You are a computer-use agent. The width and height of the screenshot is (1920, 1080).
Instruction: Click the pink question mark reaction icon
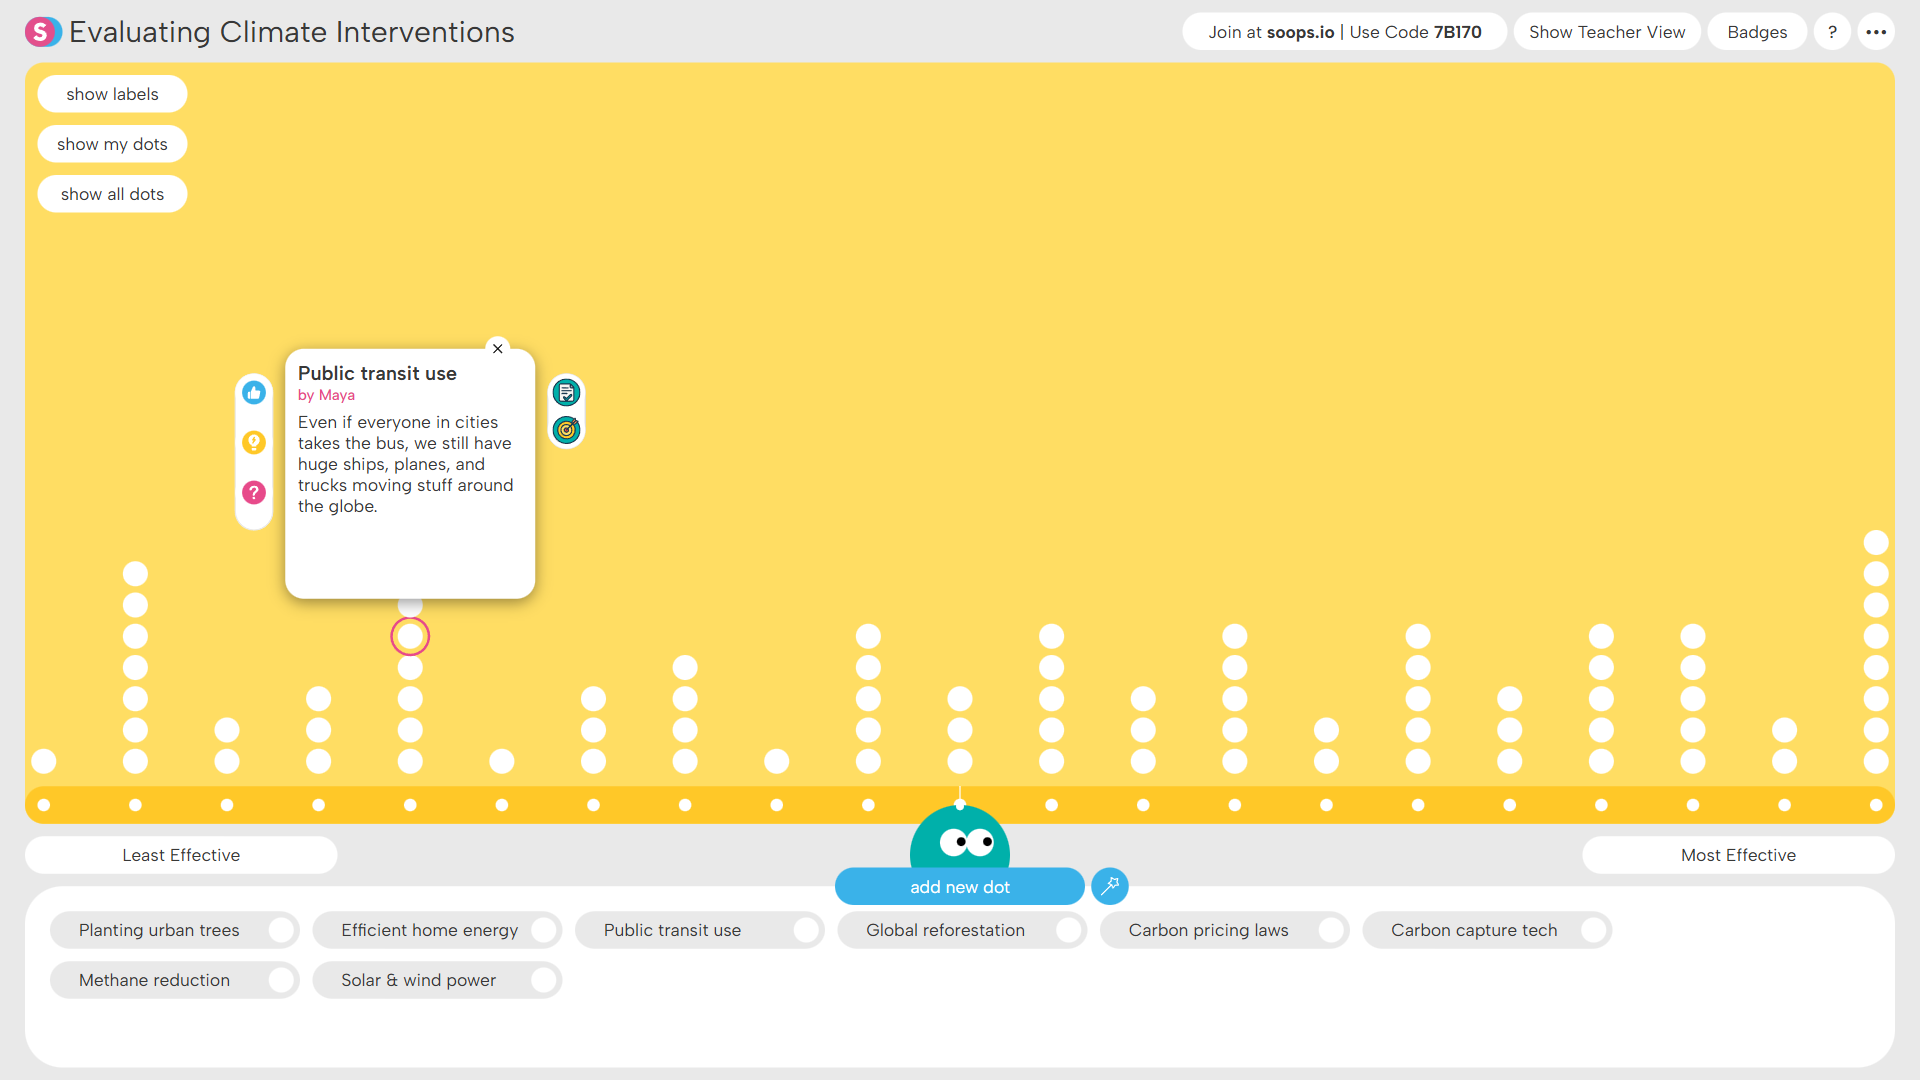[254, 492]
